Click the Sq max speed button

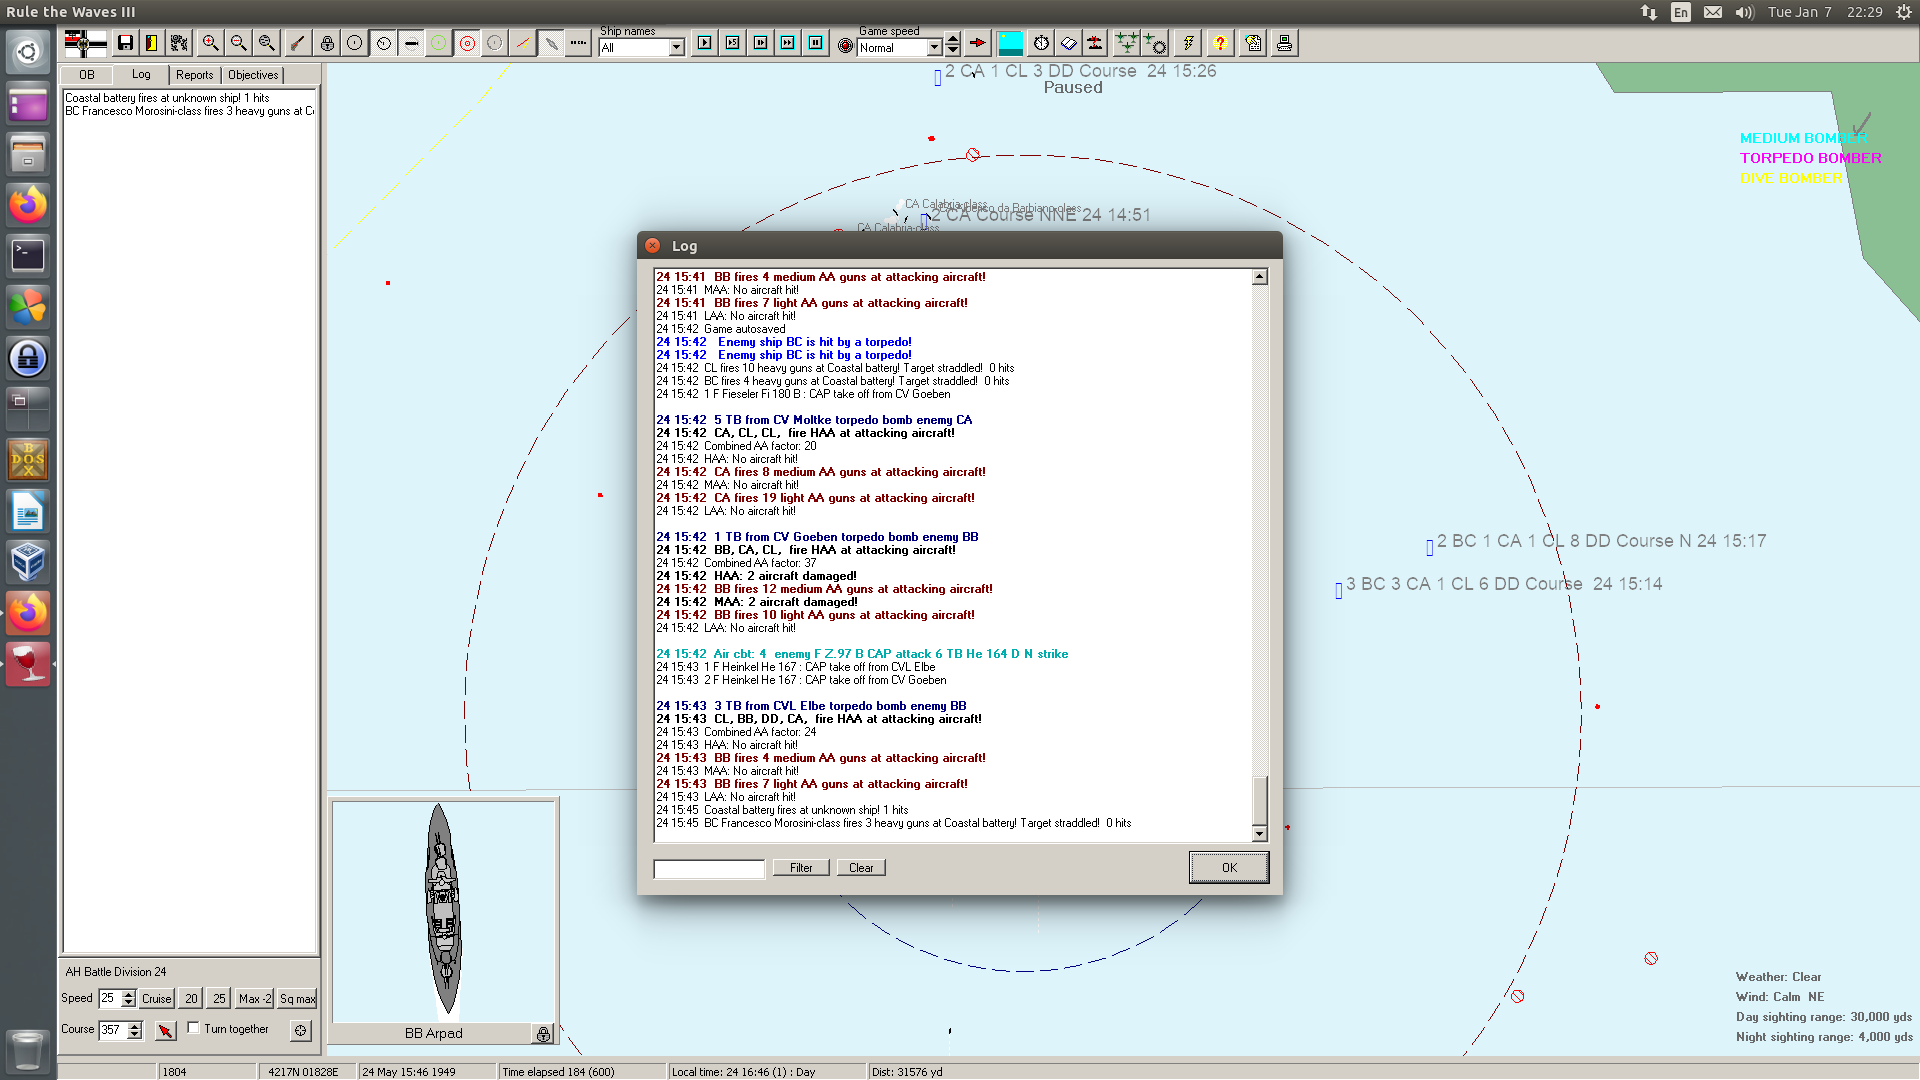[297, 999]
